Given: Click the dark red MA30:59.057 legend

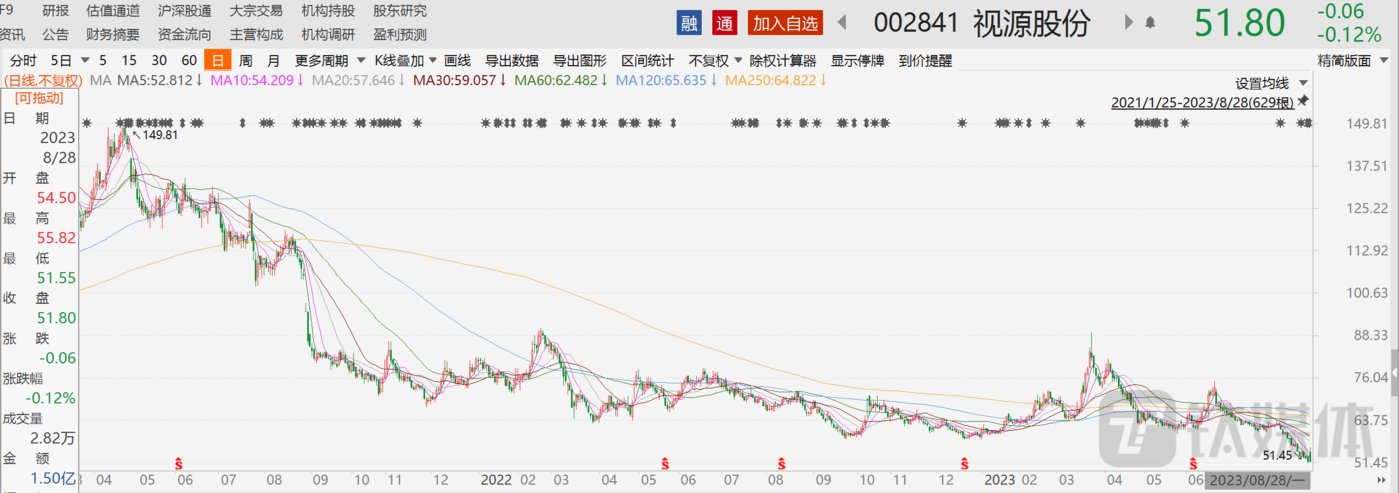Looking at the screenshot, I should pos(462,80).
